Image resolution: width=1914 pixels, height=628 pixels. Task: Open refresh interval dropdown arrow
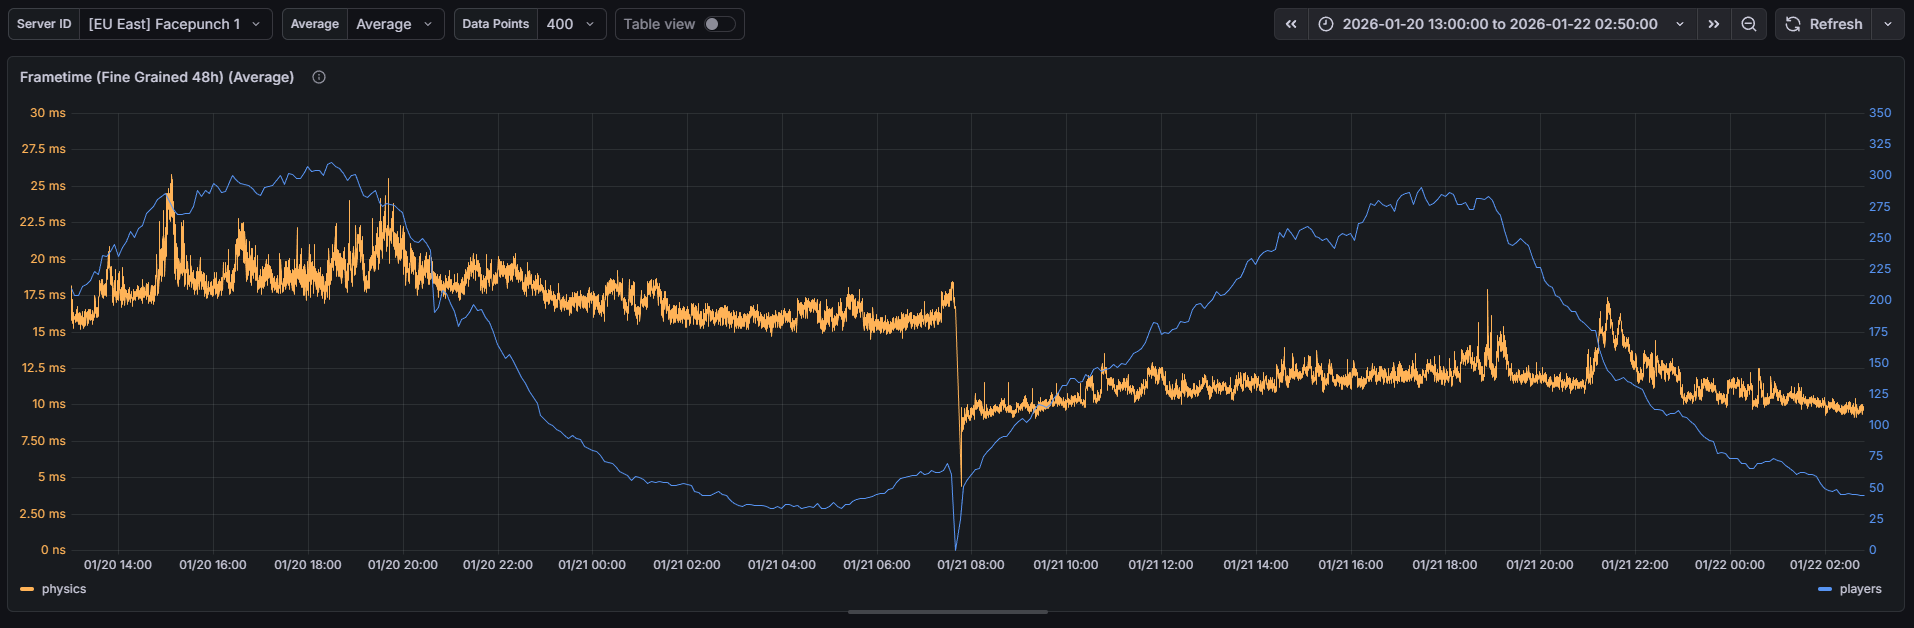click(x=1888, y=24)
